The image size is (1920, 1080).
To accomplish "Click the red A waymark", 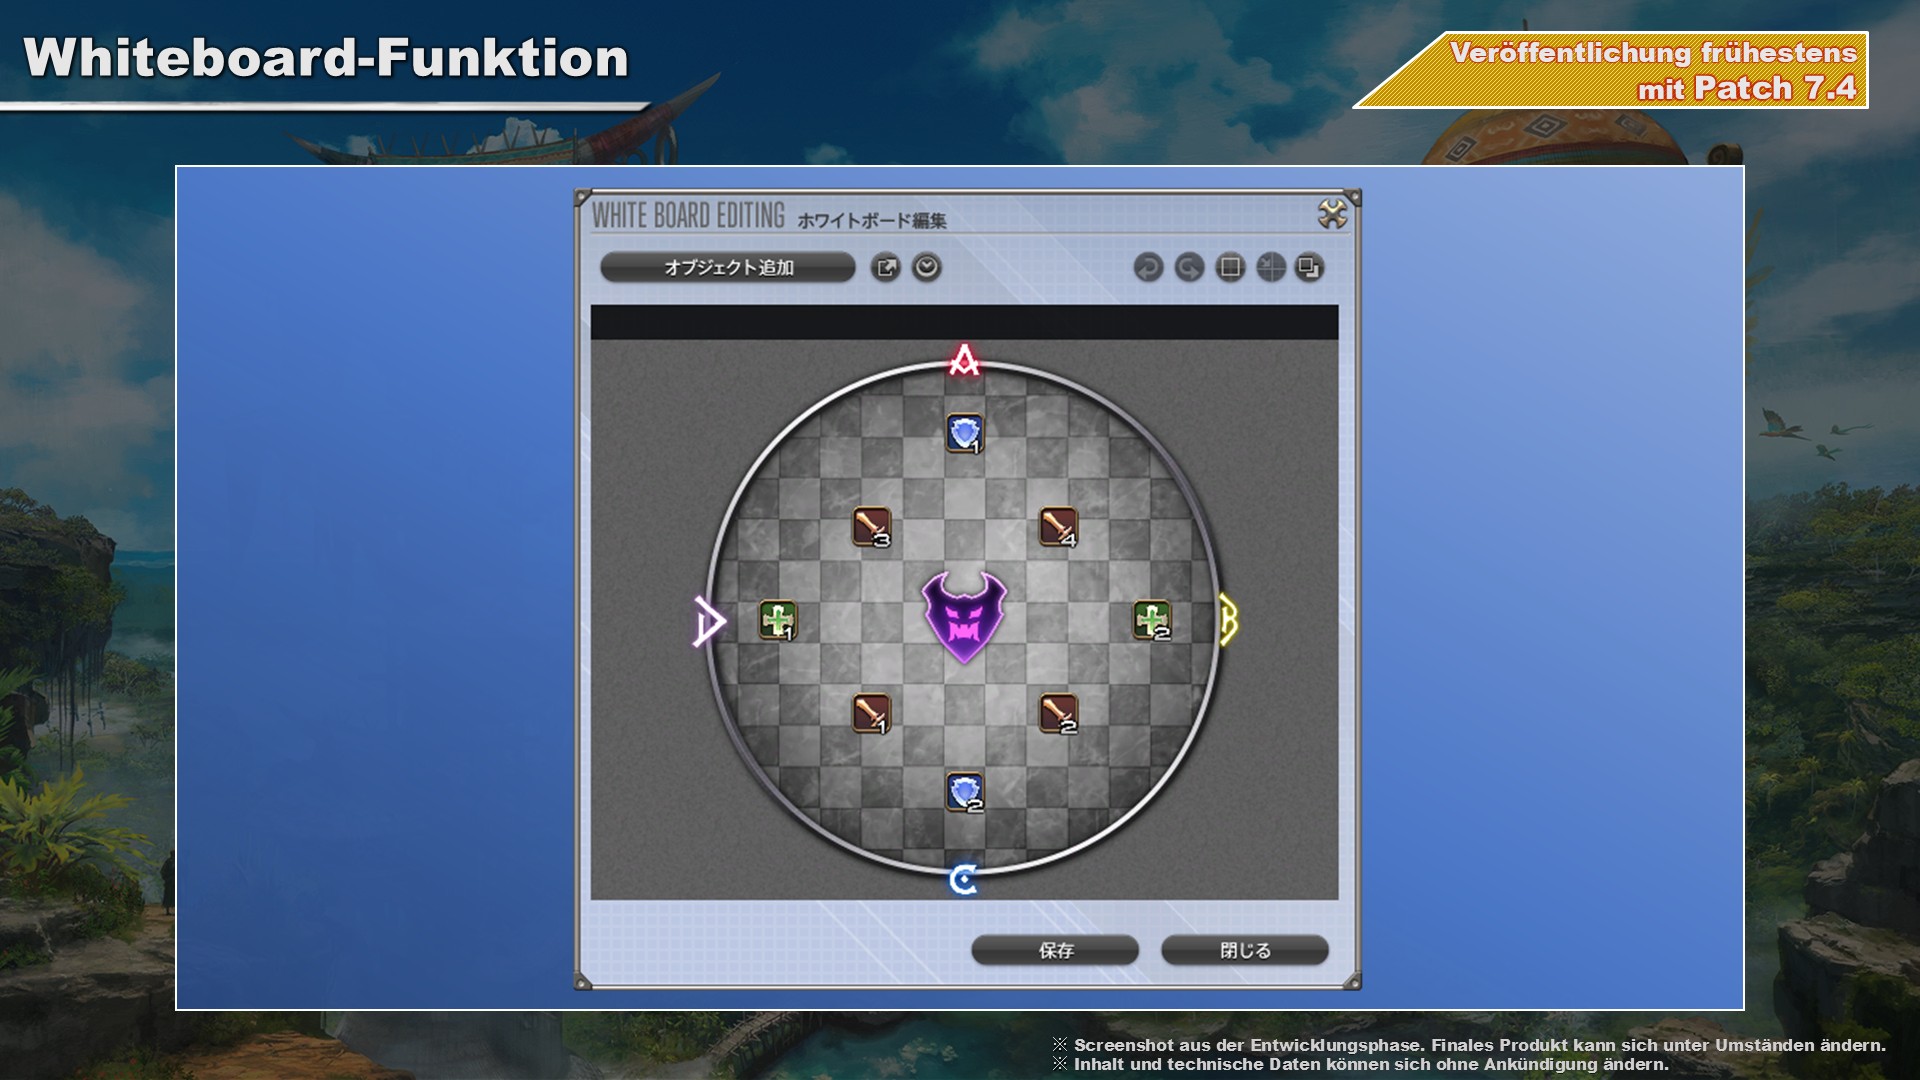I will (x=964, y=360).
